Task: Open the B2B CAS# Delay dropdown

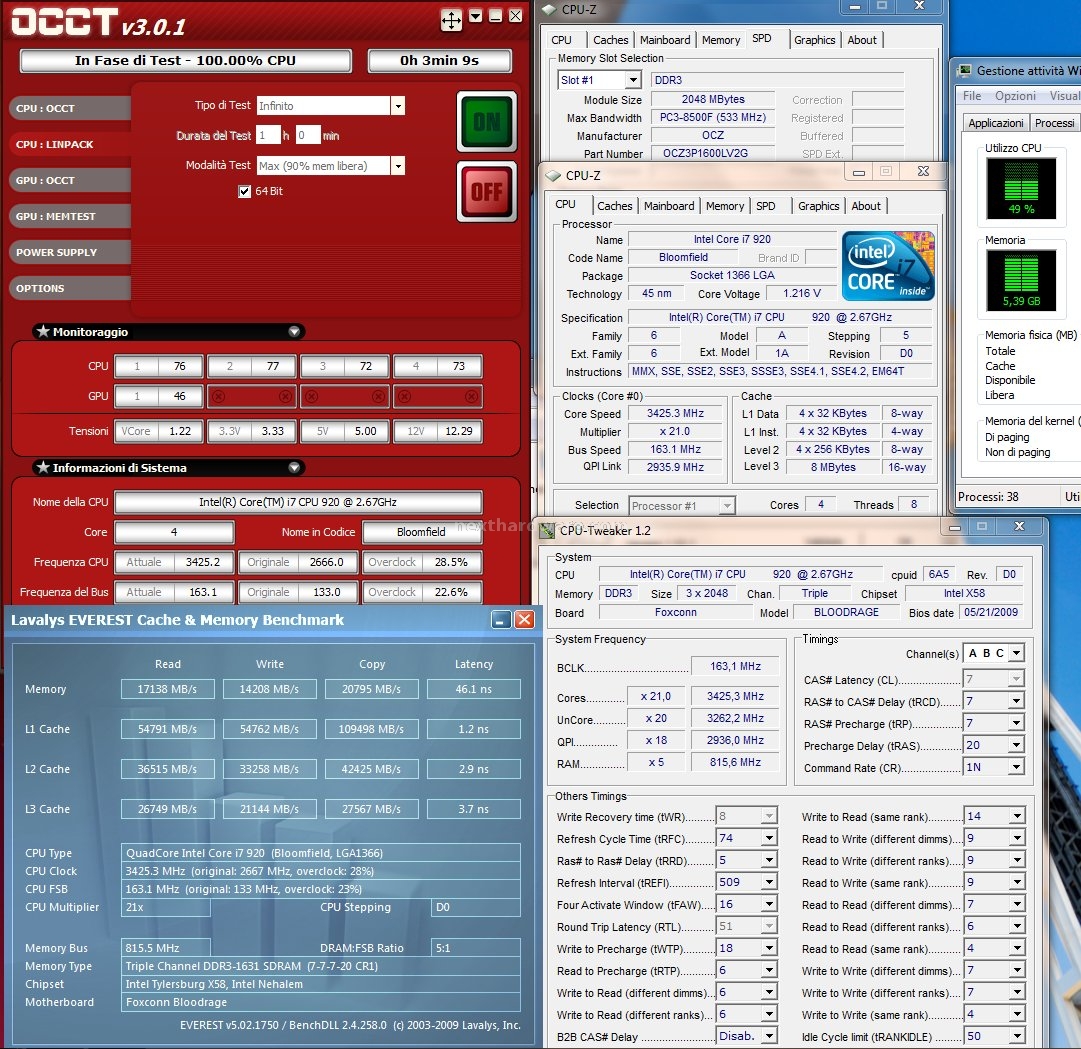Action: [769, 1036]
